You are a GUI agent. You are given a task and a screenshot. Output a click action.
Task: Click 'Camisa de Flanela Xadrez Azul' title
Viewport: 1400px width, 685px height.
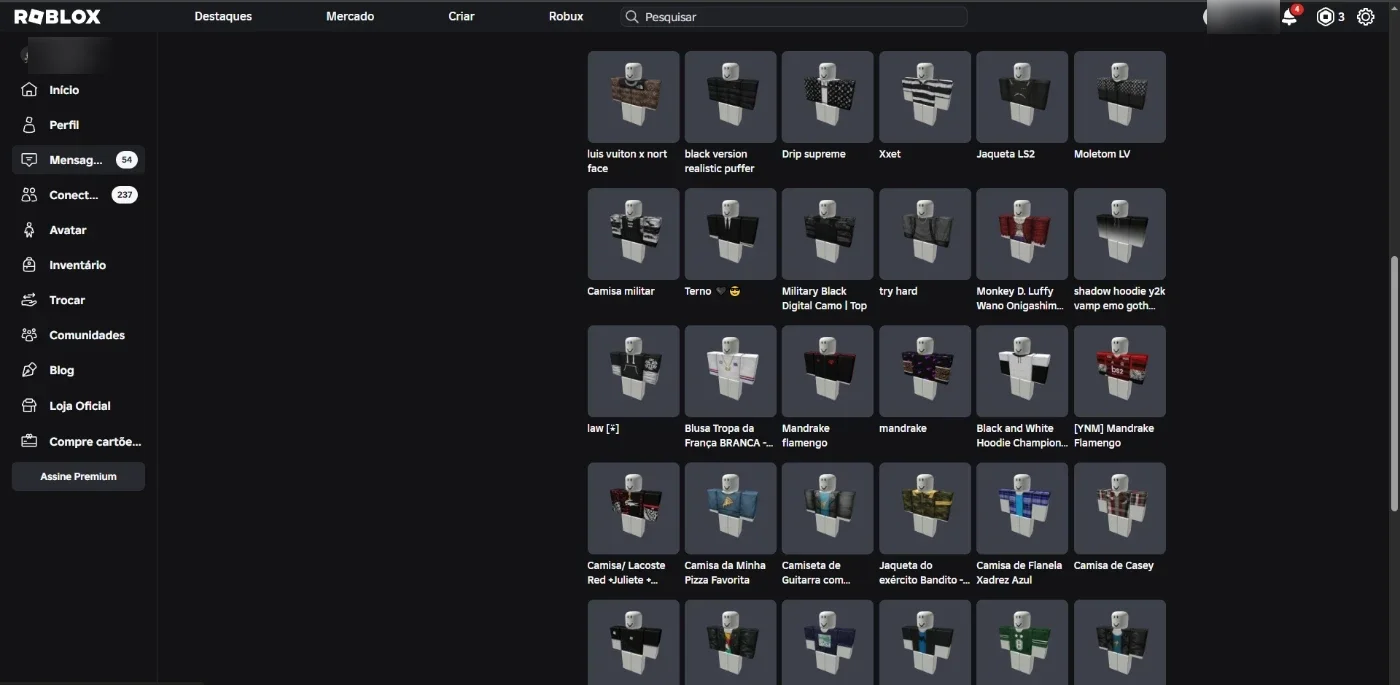pyautogui.click(x=1020, y=572)
